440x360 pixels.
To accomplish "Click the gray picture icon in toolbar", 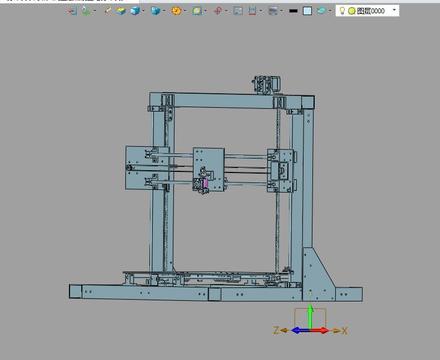I will tap(238, 11).
